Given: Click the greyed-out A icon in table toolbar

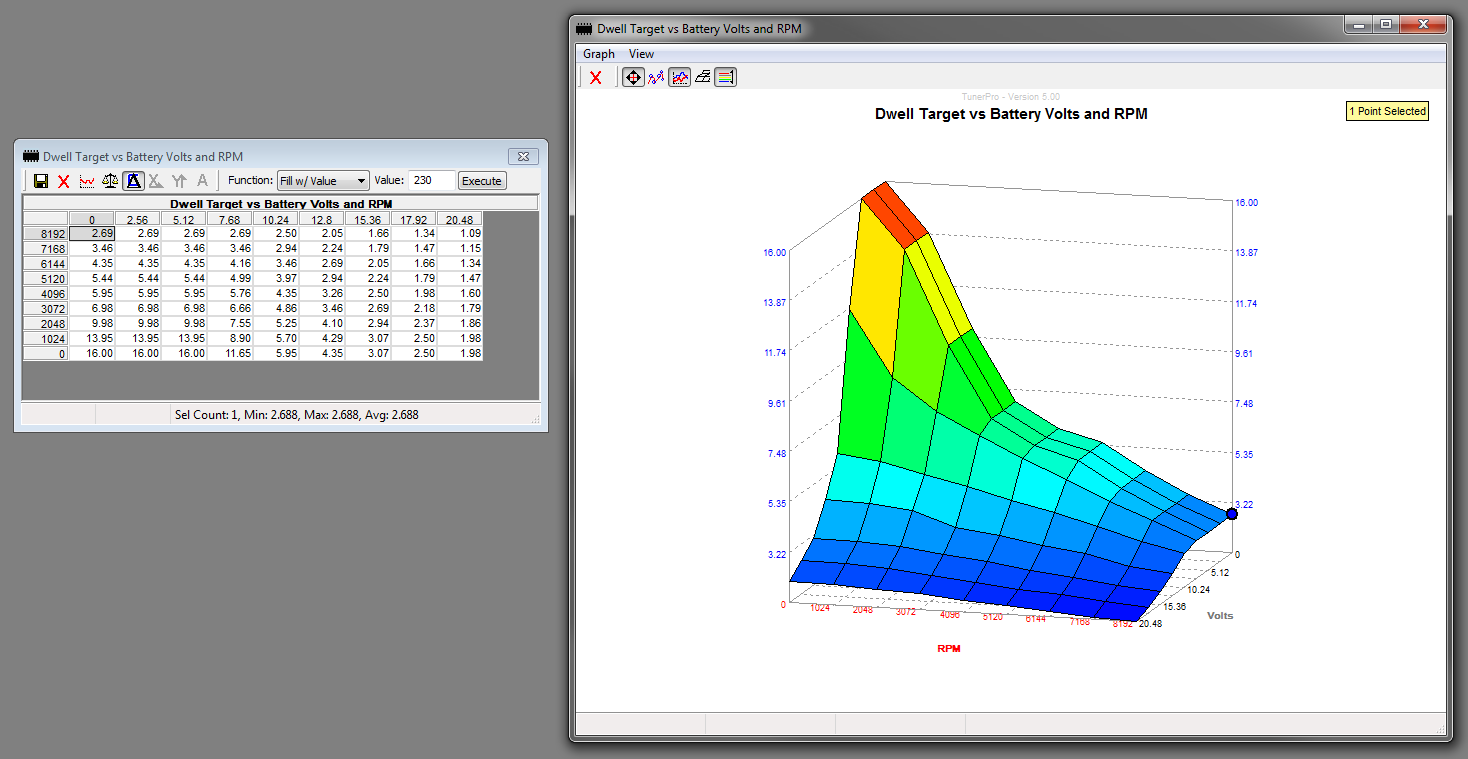Looking at the screenshot, I should 202,181.
